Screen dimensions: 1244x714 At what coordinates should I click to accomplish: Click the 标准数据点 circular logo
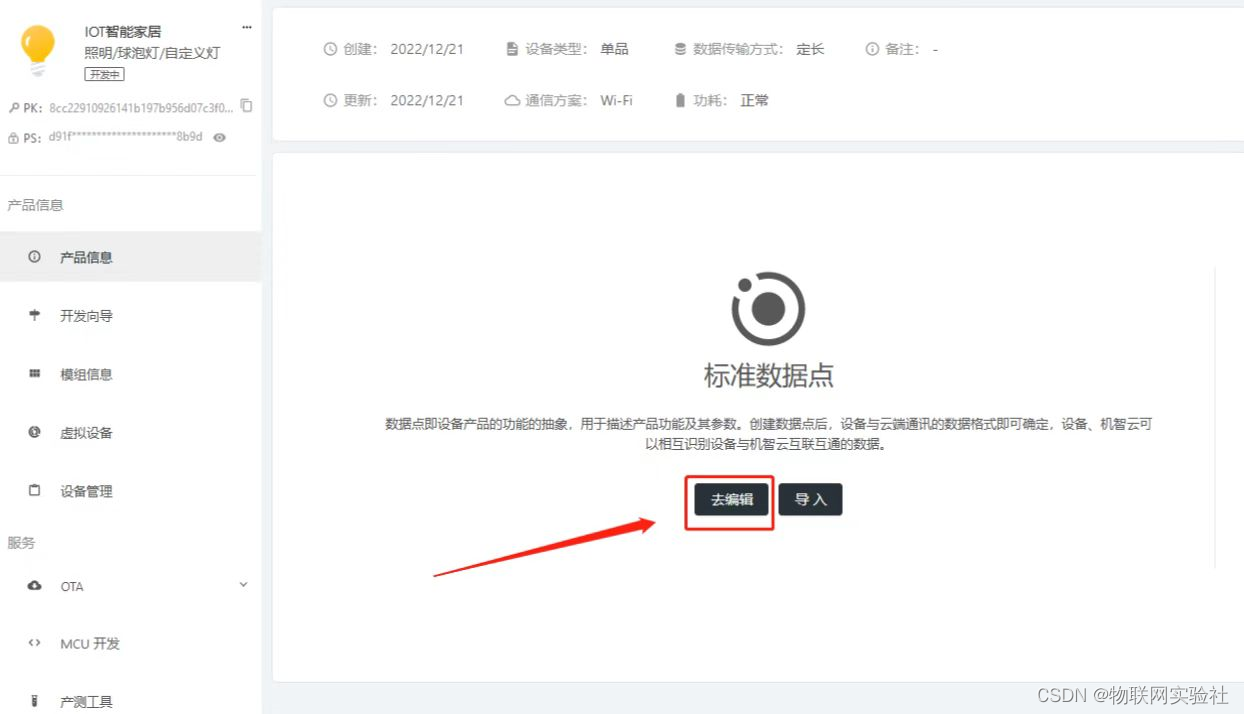[768, 309]
